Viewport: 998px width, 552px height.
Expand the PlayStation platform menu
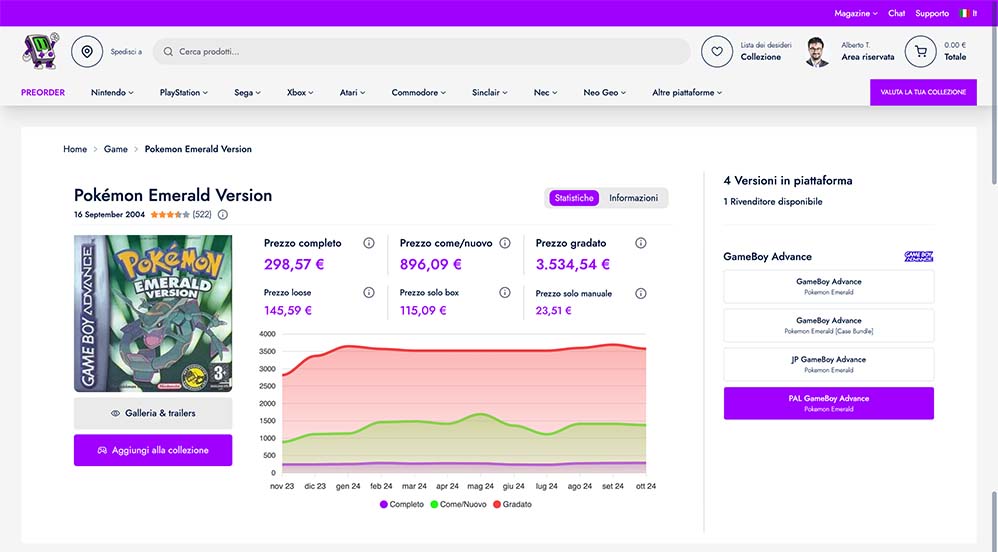184,93
